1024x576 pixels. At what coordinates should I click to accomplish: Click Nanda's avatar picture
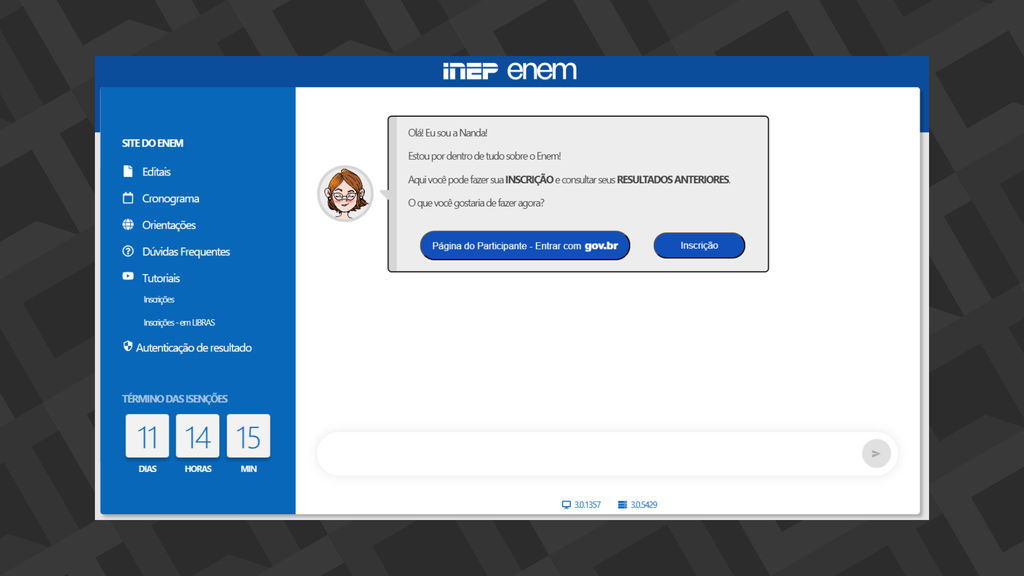[345, 194]
